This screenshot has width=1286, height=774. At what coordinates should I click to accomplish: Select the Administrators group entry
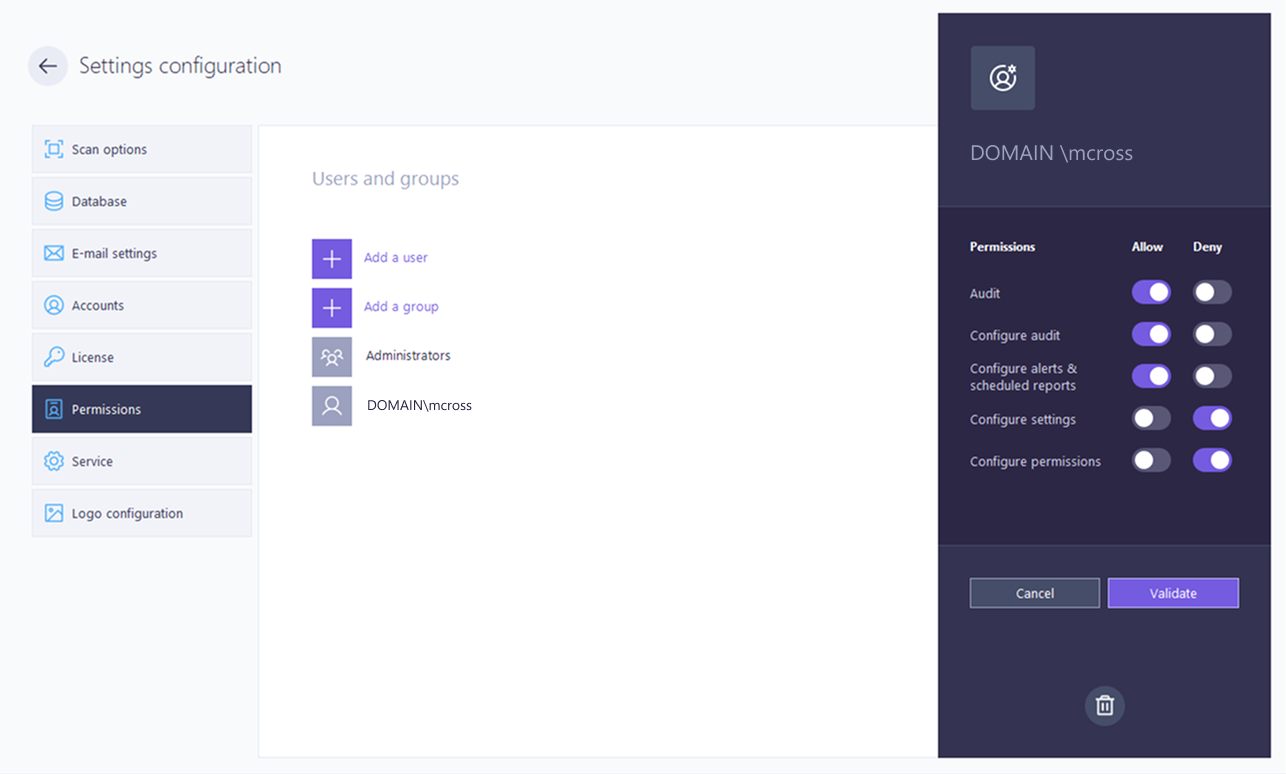pyautogui.click(x=408, y=356)
